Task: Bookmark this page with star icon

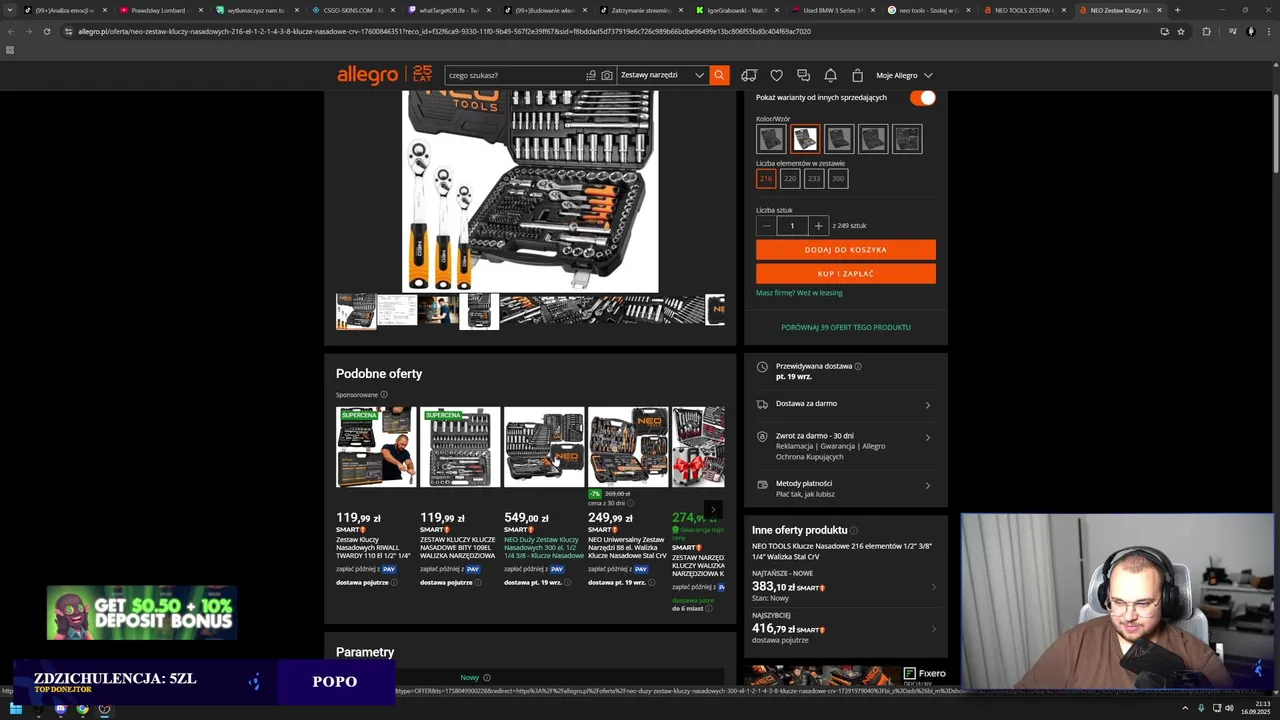Action: [1181, 31]
